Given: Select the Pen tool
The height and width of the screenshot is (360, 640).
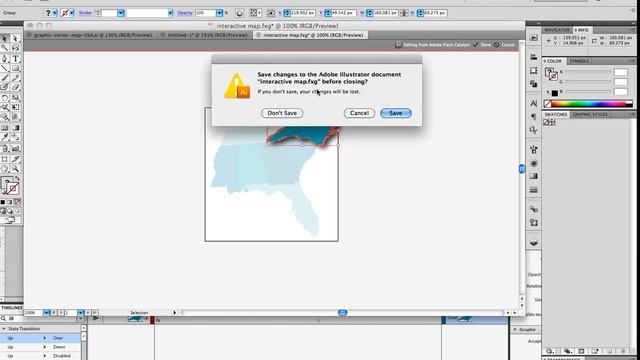Looking at the screenshot, I should (x=4, y=58).
